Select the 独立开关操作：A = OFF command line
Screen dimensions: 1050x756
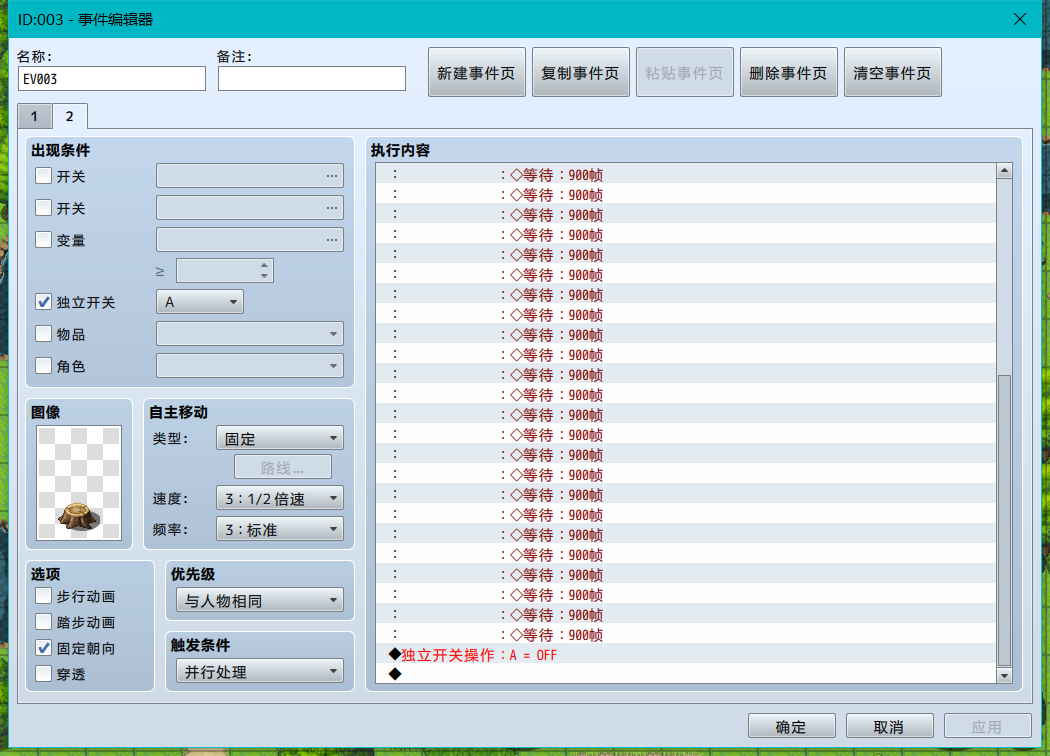(x=686, y=655)
